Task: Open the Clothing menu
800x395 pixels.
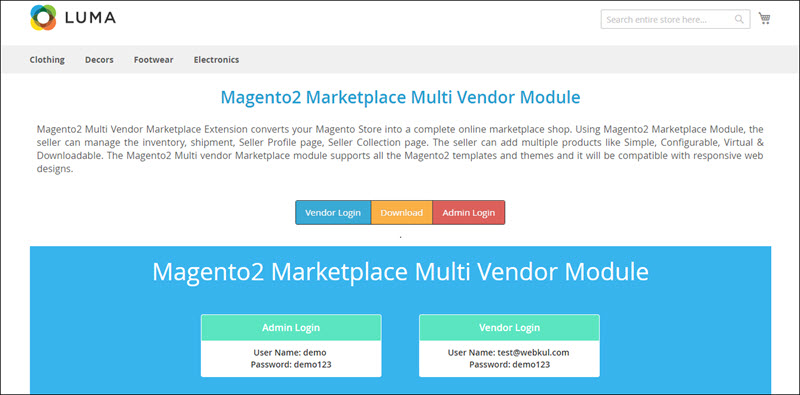Action: point(47,60)
